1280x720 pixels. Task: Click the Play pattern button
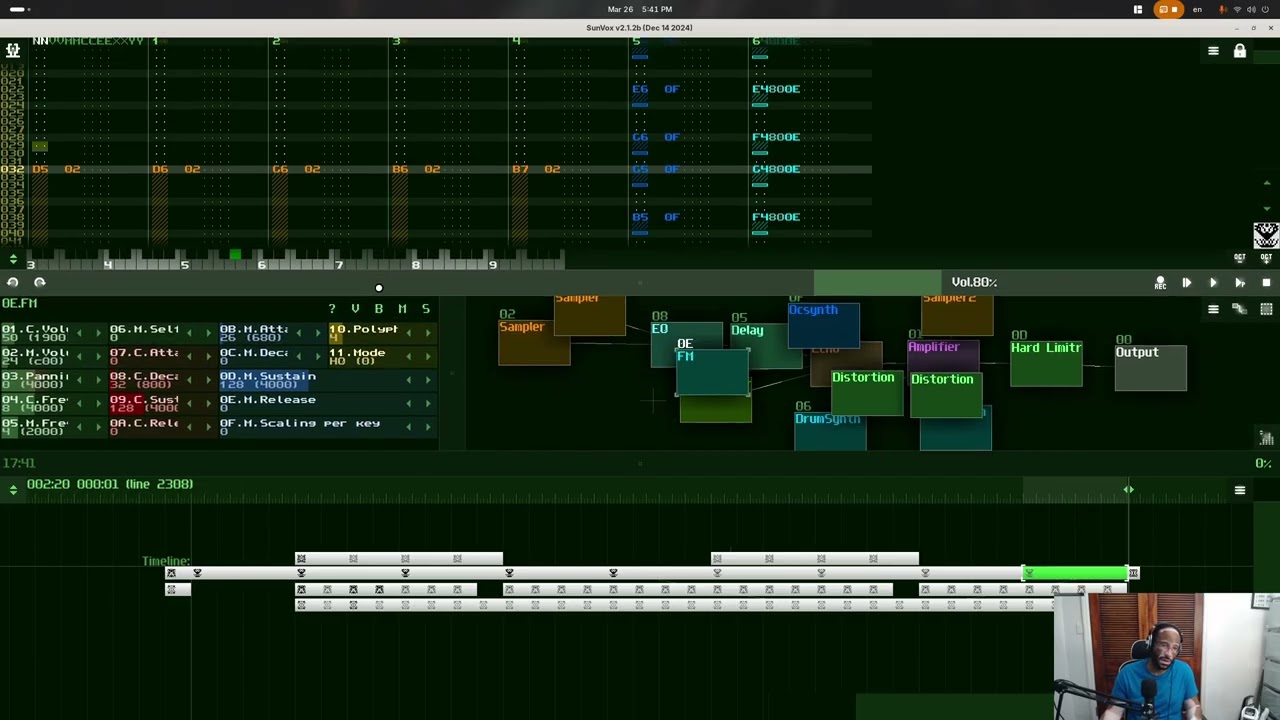[1240, 283]
